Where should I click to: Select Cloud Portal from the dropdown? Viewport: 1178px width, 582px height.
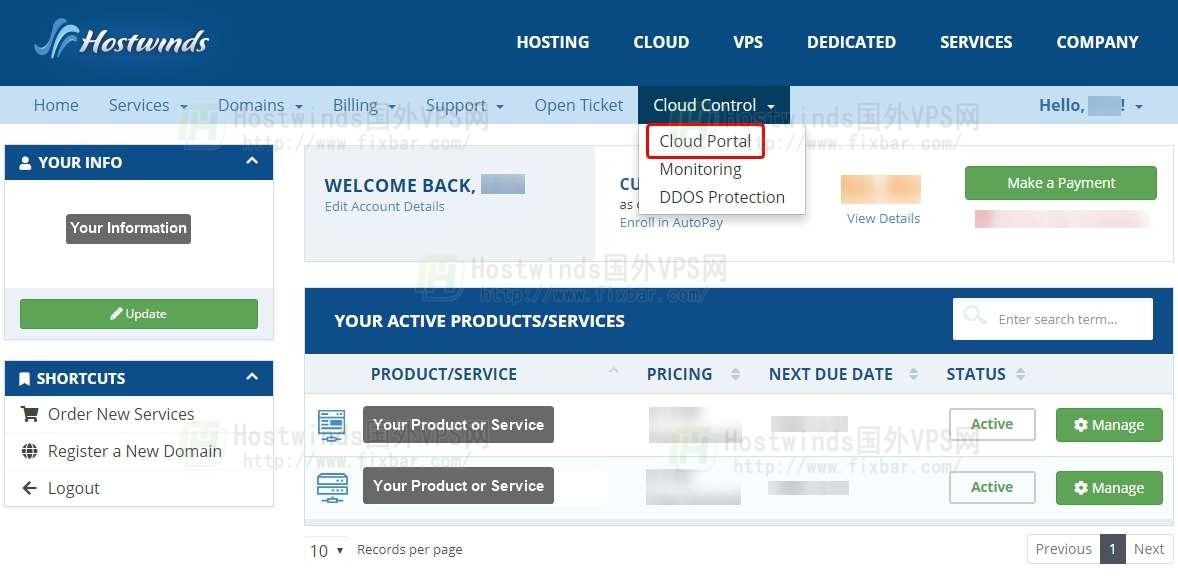pyautogui.click(x=705, y=141)
